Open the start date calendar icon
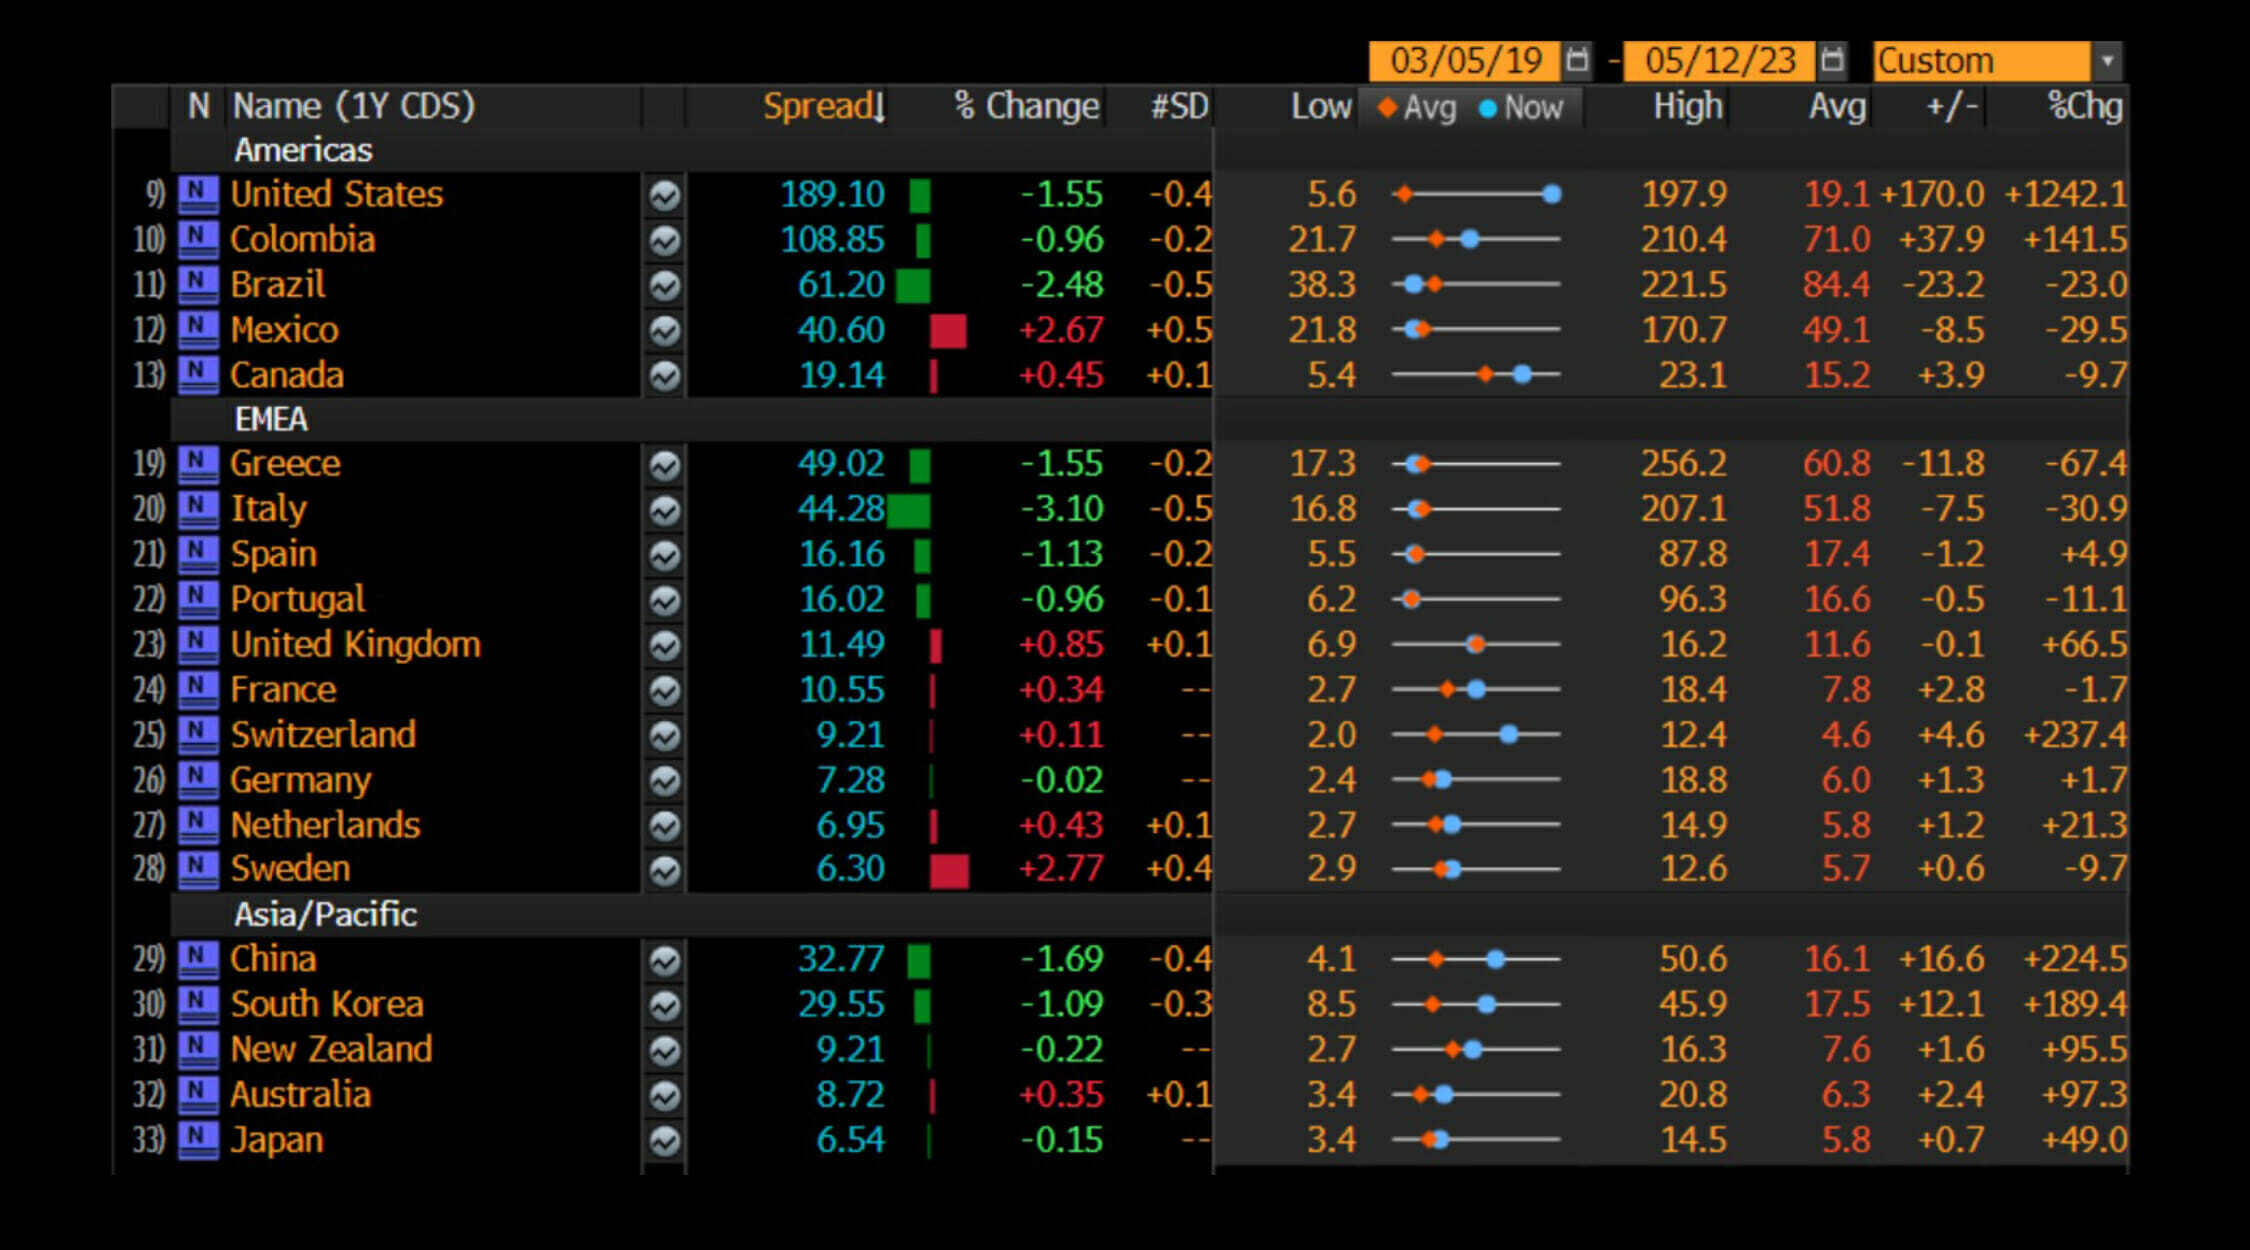Viewport: 2250px width, 1250px height. tap(1577, 60)
